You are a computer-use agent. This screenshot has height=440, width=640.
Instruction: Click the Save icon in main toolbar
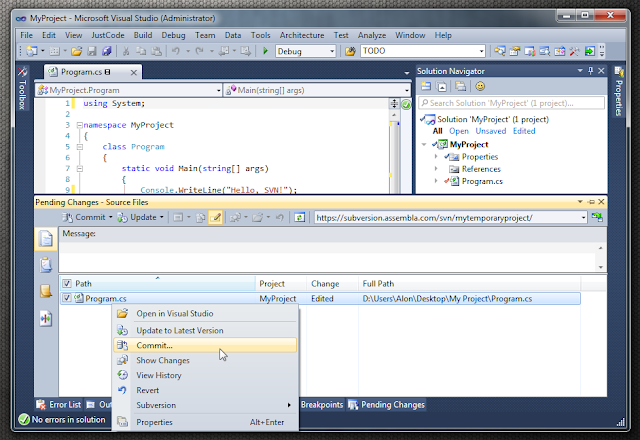pyautogui.click(x=92, y=51)
